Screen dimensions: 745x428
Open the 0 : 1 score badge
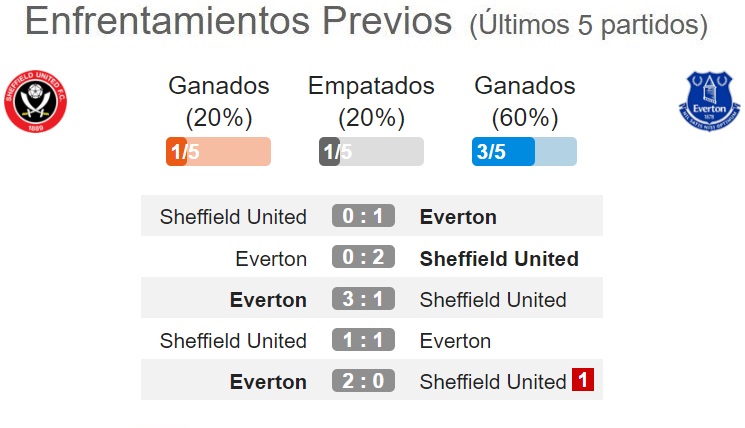[363, 216]
